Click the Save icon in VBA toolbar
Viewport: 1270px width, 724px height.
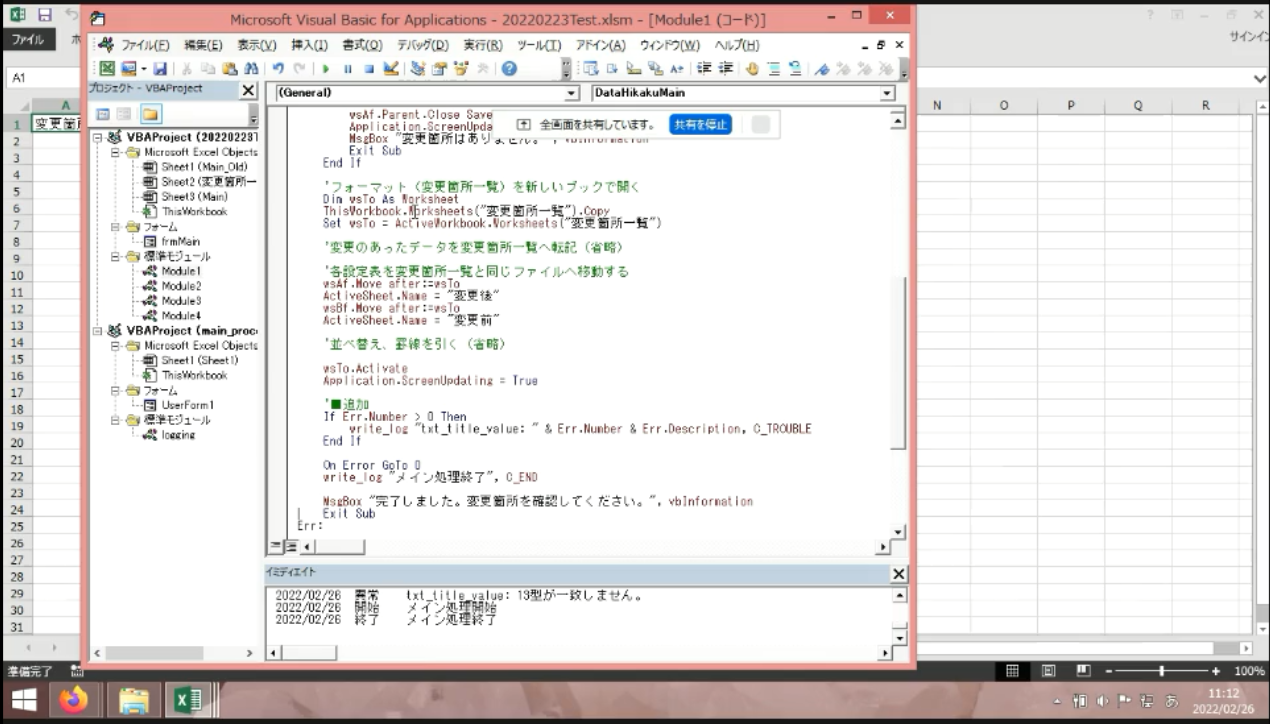click(161, 69)
